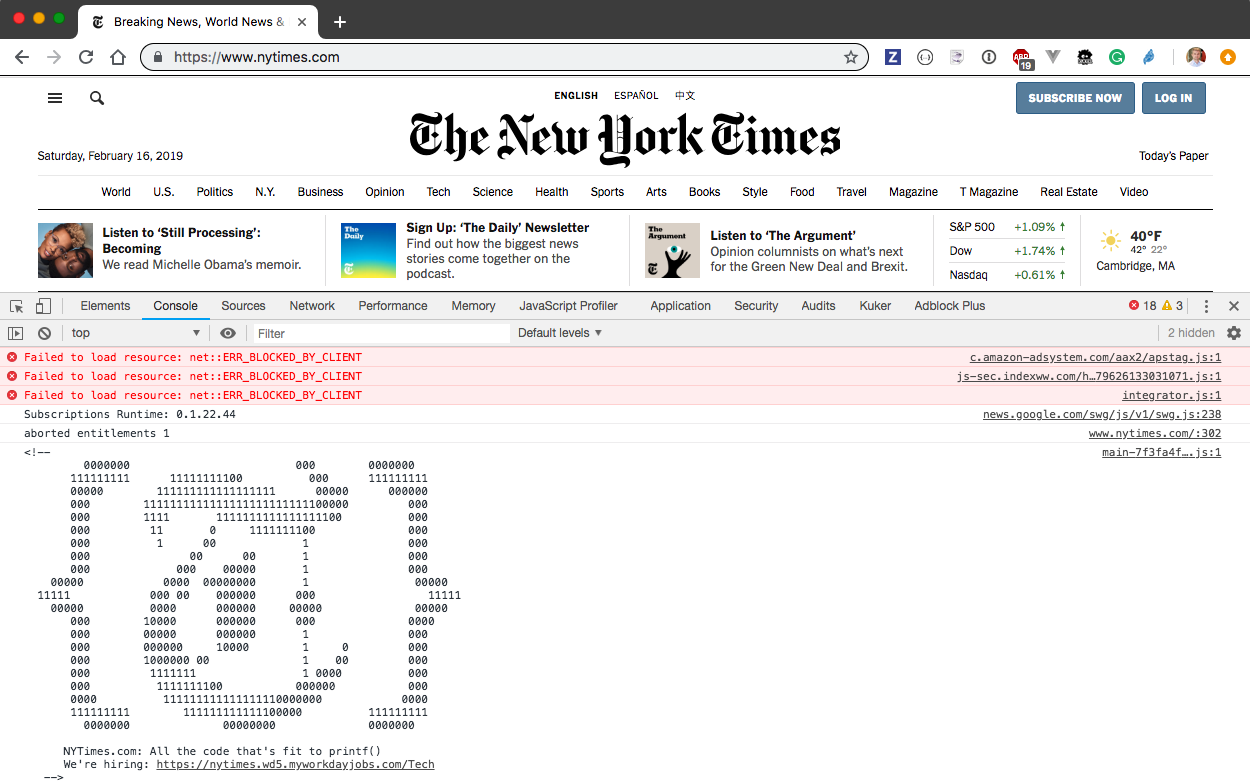1250x783 pixels.
Task: Click the '2 hidden' messages label
Action: pyautogui.click(x=1191, y=333)
